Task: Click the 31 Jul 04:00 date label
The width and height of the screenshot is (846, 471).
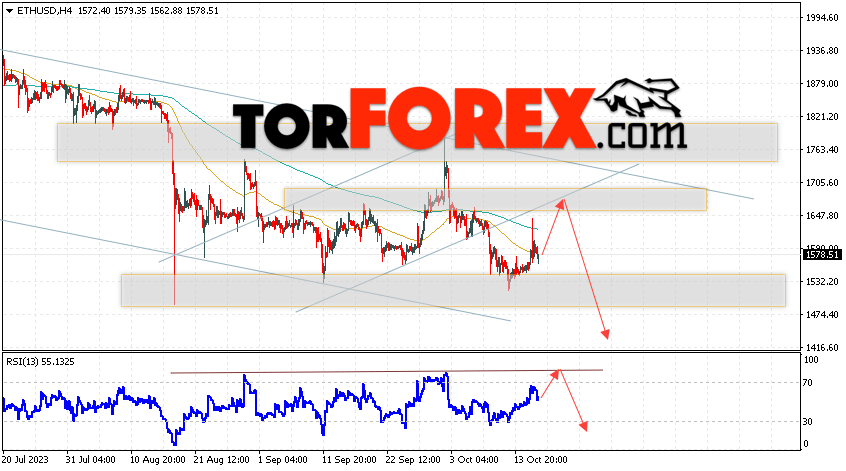Action: click(x=91, y=460)
